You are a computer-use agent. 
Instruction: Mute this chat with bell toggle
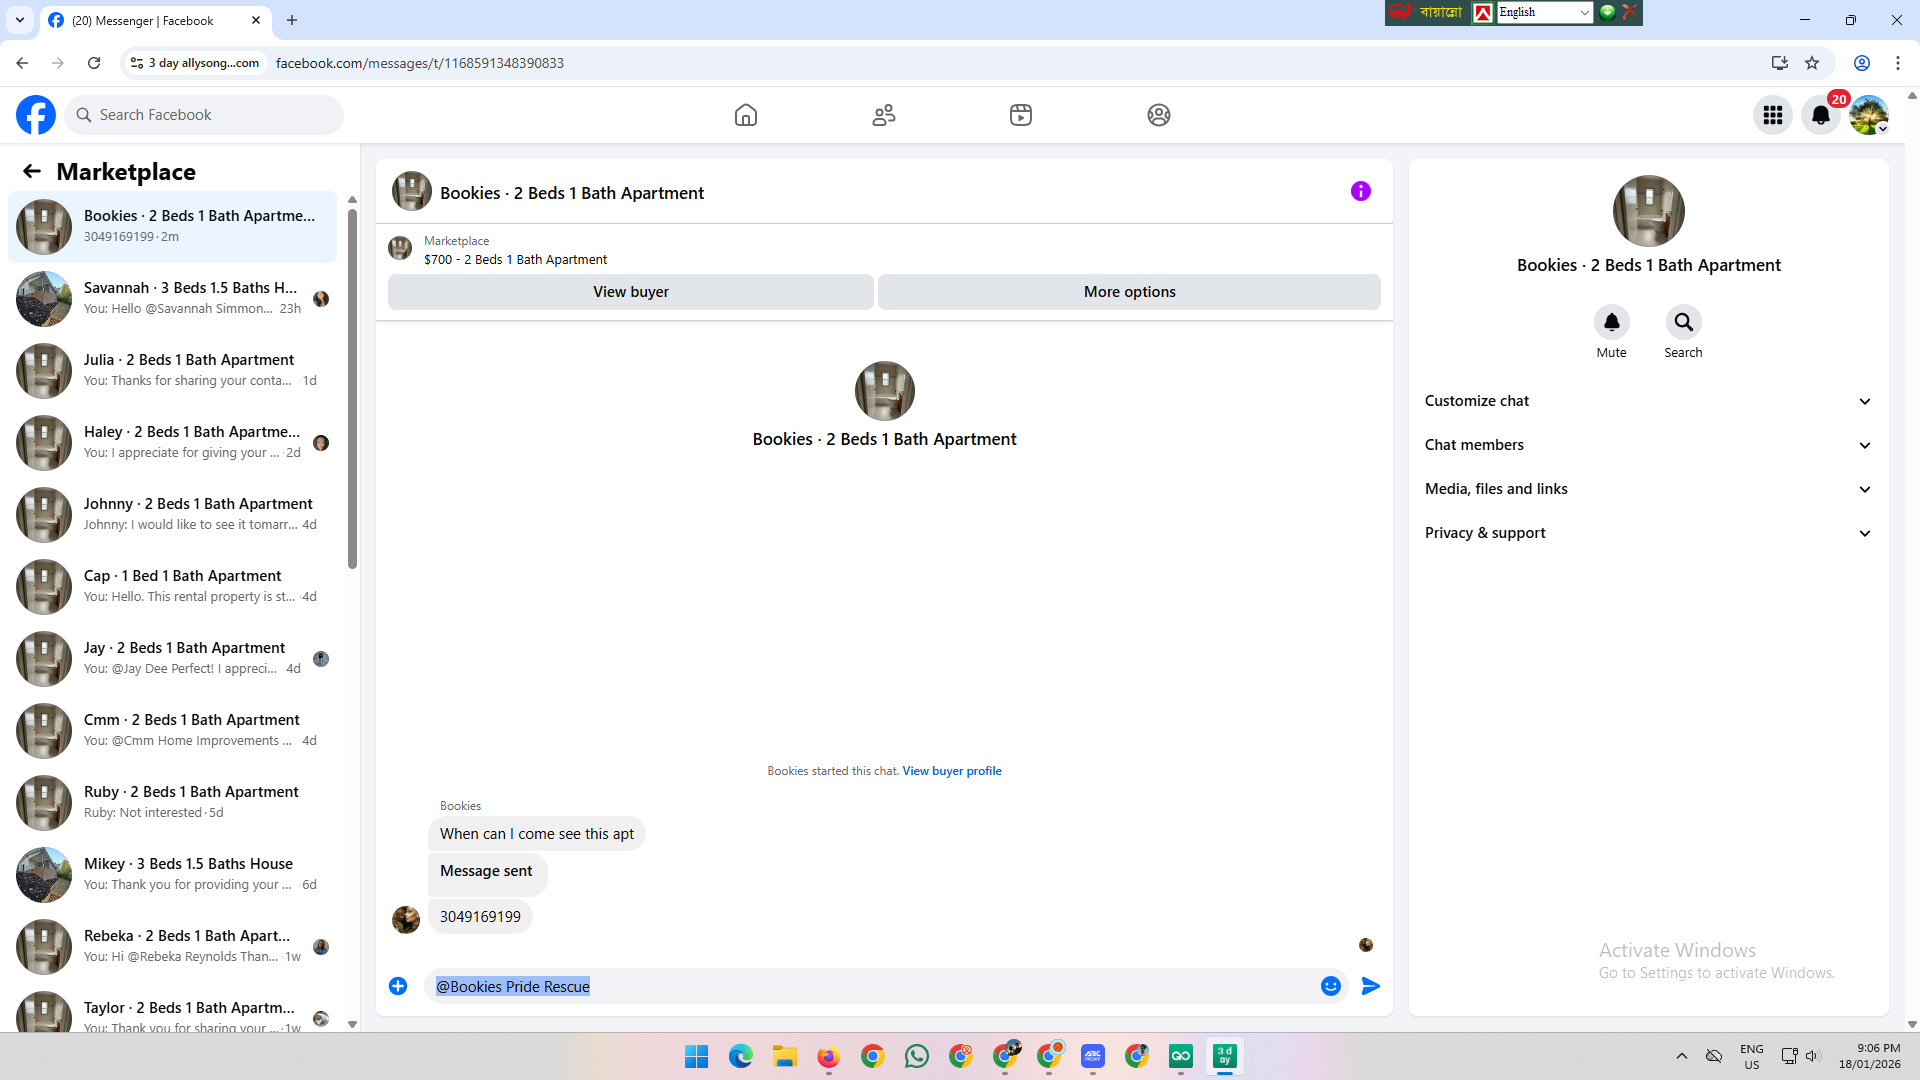click(1611, 322)
